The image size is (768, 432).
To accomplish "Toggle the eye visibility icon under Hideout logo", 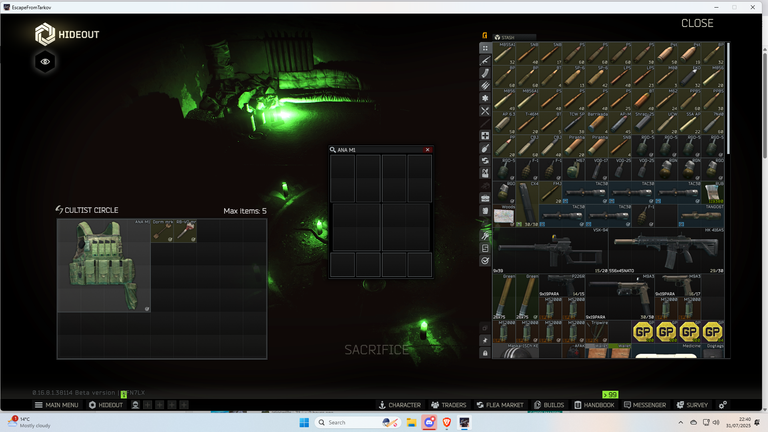I will (45, 62).
